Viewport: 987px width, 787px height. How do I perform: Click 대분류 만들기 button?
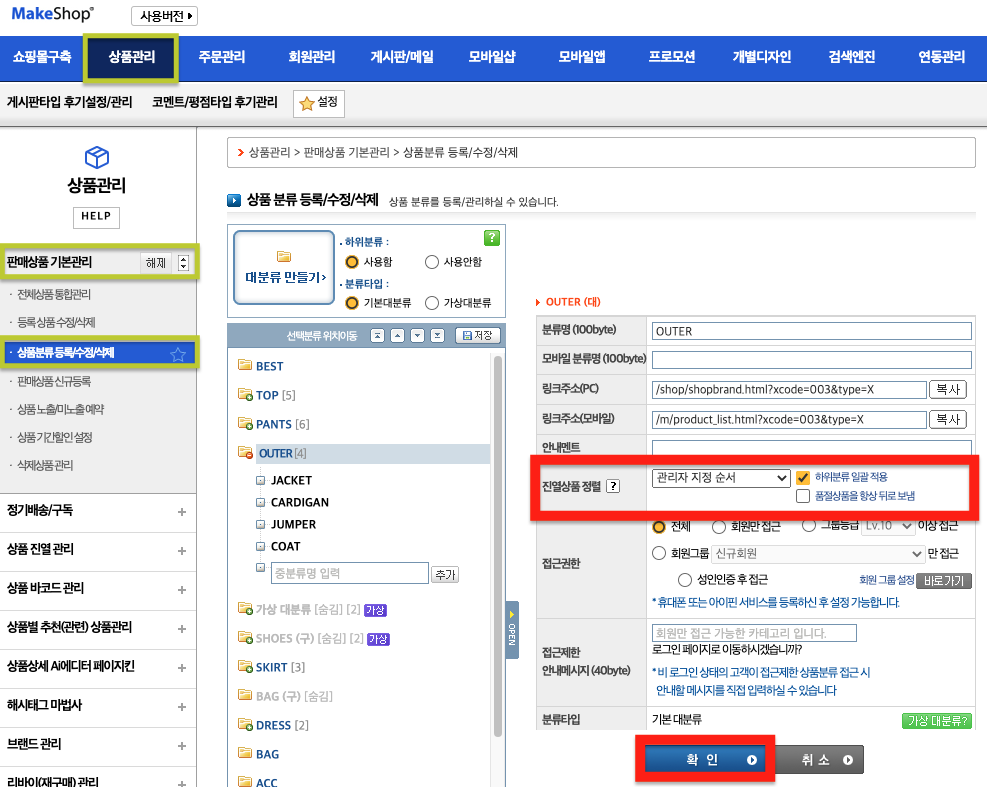pos(285,268)
